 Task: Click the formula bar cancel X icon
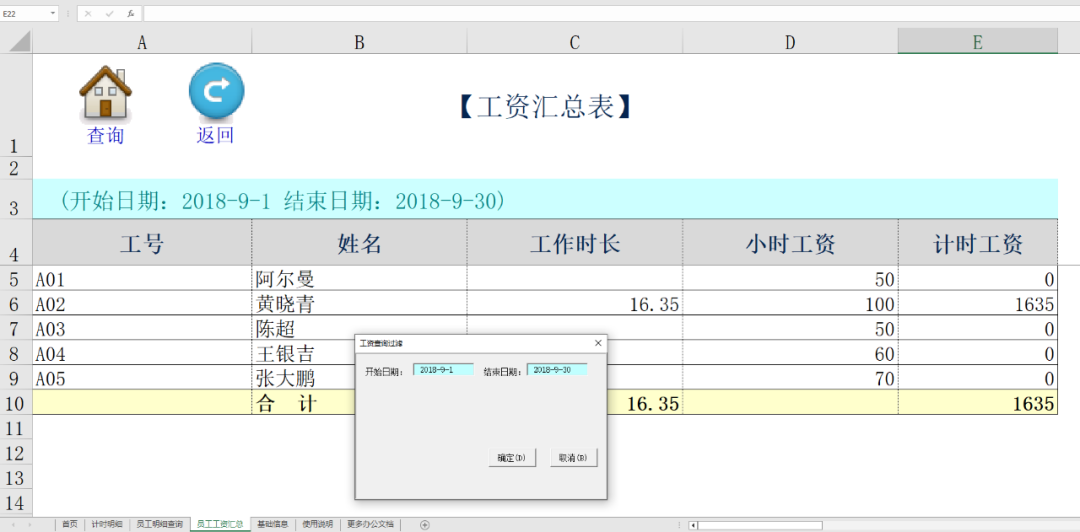coord(88,14)
